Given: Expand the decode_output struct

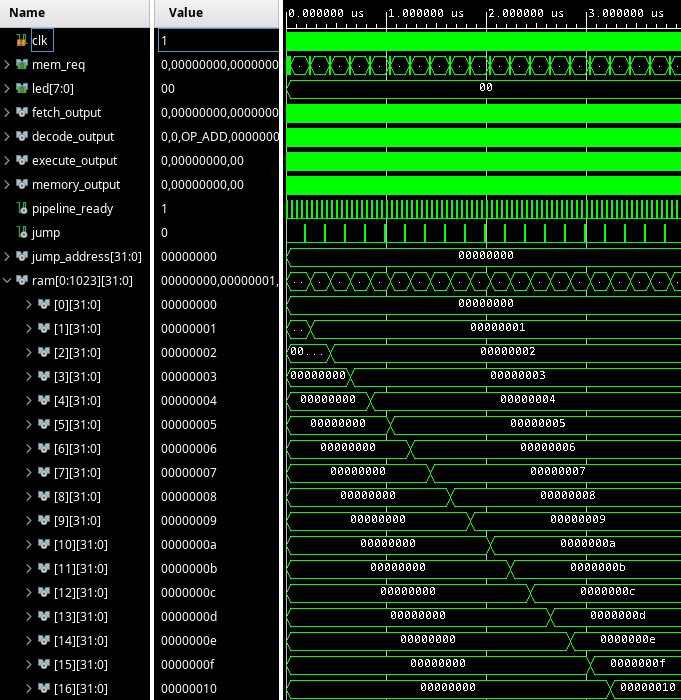Looking at the screenshot, I should pos(7,136).
